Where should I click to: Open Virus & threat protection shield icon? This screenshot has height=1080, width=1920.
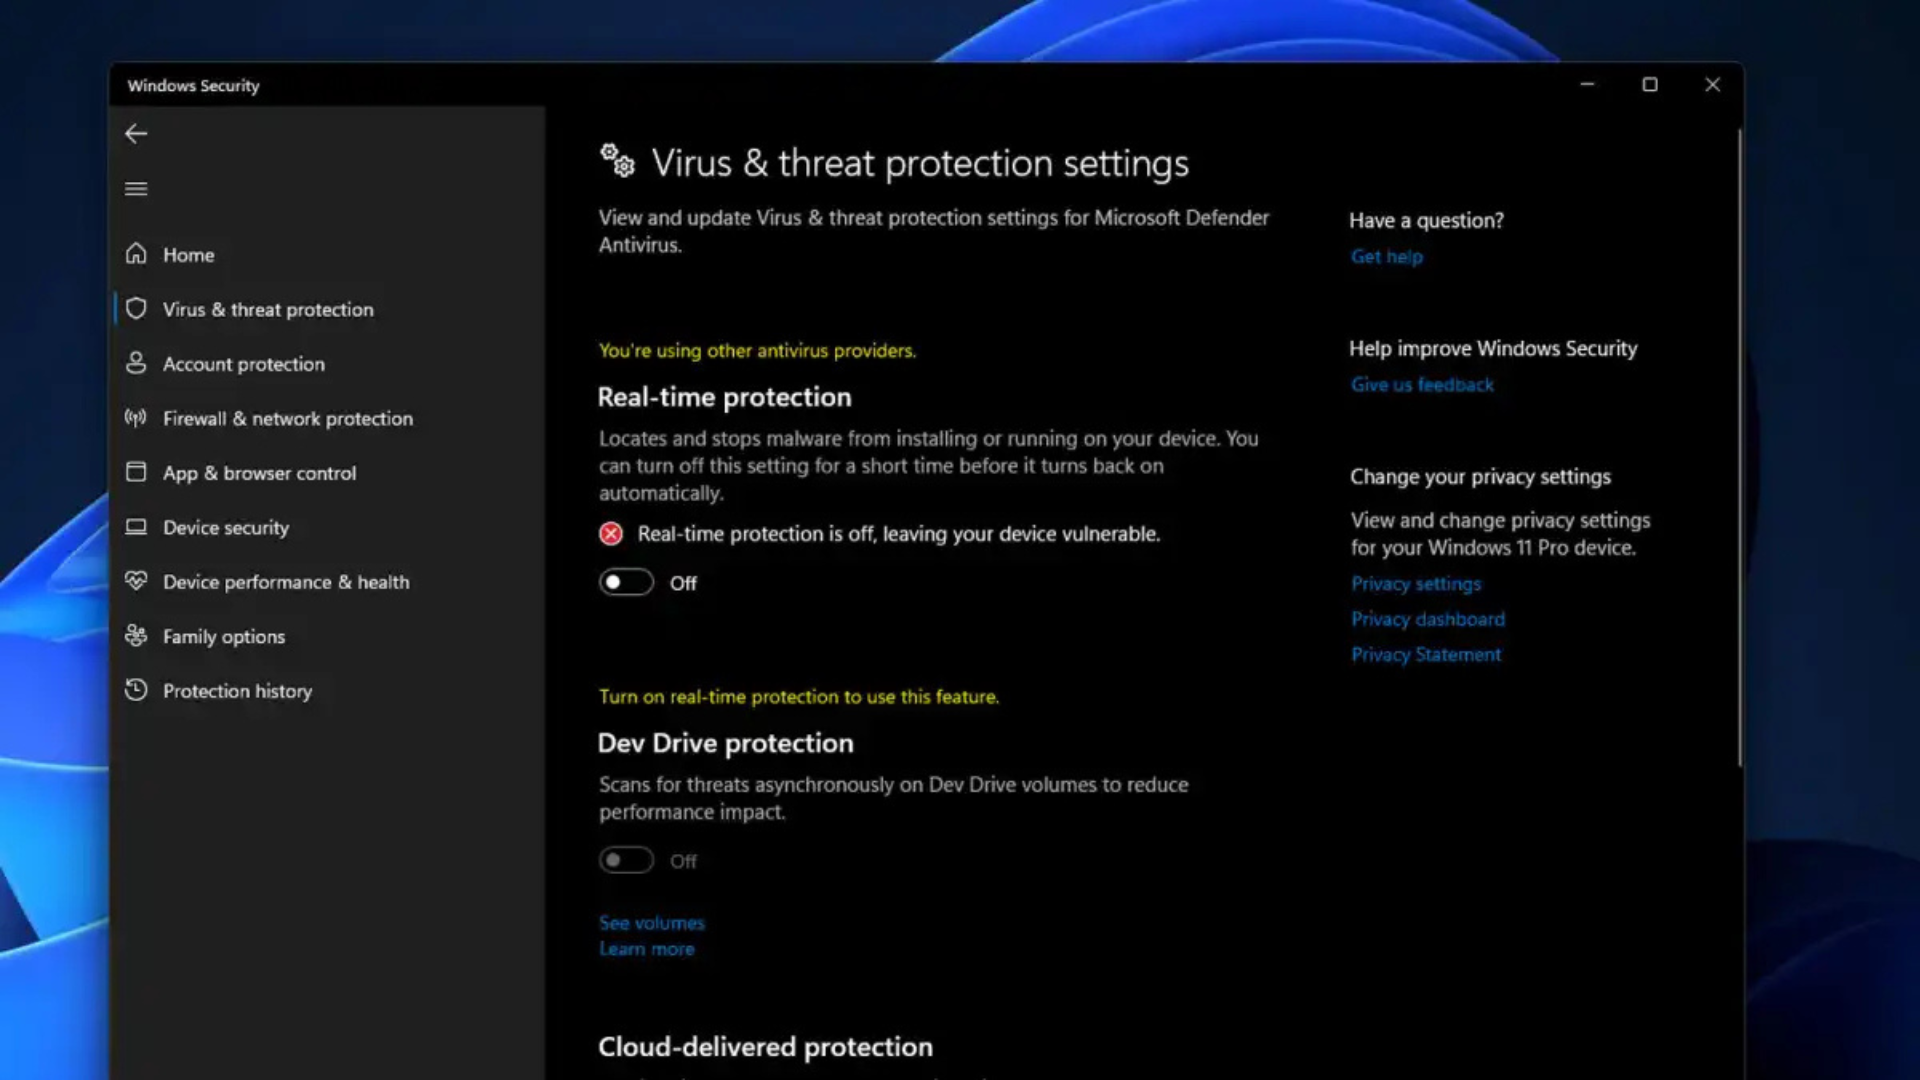[x=137, y=309]
